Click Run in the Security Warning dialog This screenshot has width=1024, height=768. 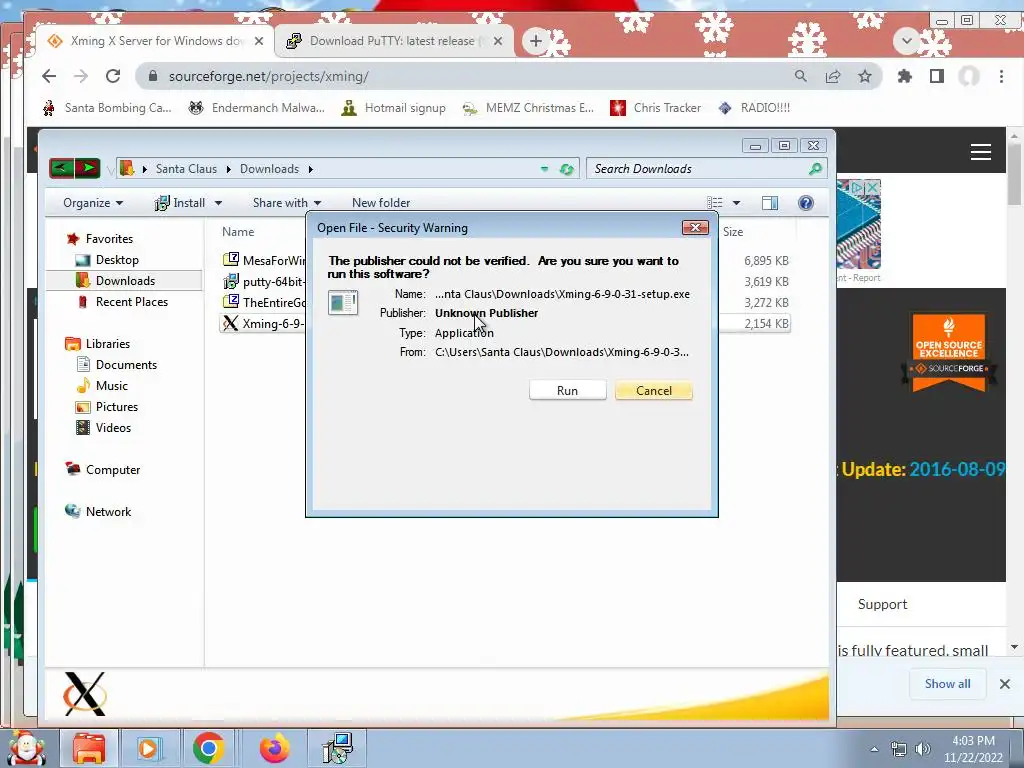pos(567,391)
